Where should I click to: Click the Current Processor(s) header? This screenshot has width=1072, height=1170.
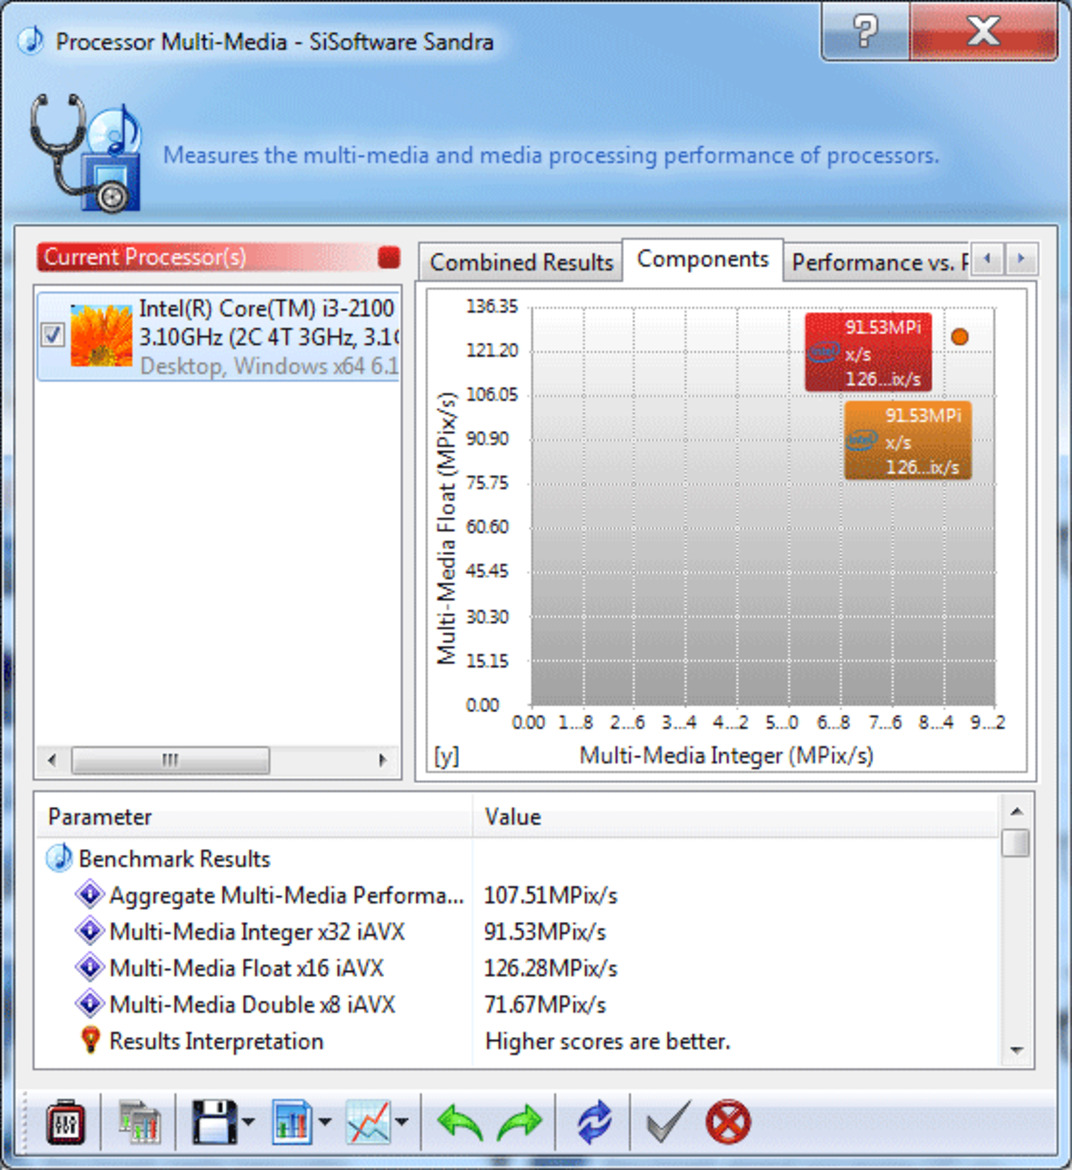pyautogui.click(x=218, y=257)
